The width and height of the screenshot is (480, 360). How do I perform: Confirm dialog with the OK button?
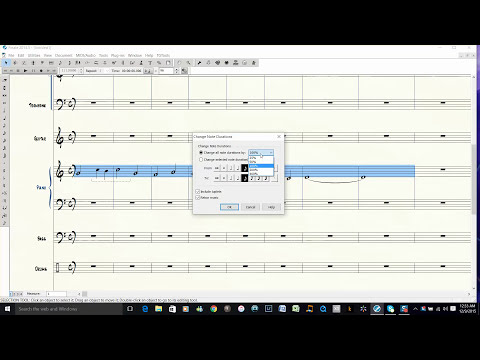pyautogui.click(x=229, y=207)
